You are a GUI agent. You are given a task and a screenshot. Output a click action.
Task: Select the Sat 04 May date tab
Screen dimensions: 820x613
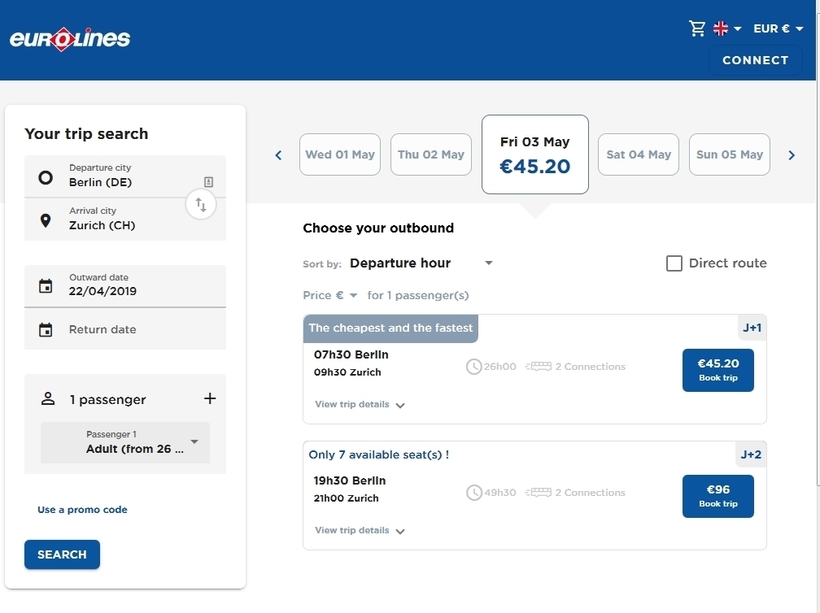pos(638,155)
